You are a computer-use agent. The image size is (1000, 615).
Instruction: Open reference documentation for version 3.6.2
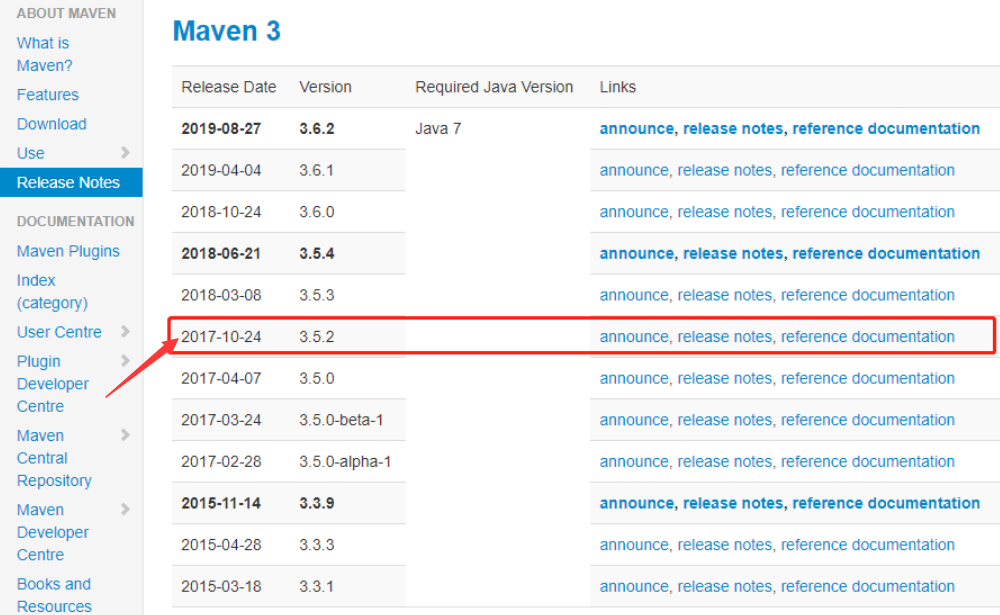tap(886, 128)
